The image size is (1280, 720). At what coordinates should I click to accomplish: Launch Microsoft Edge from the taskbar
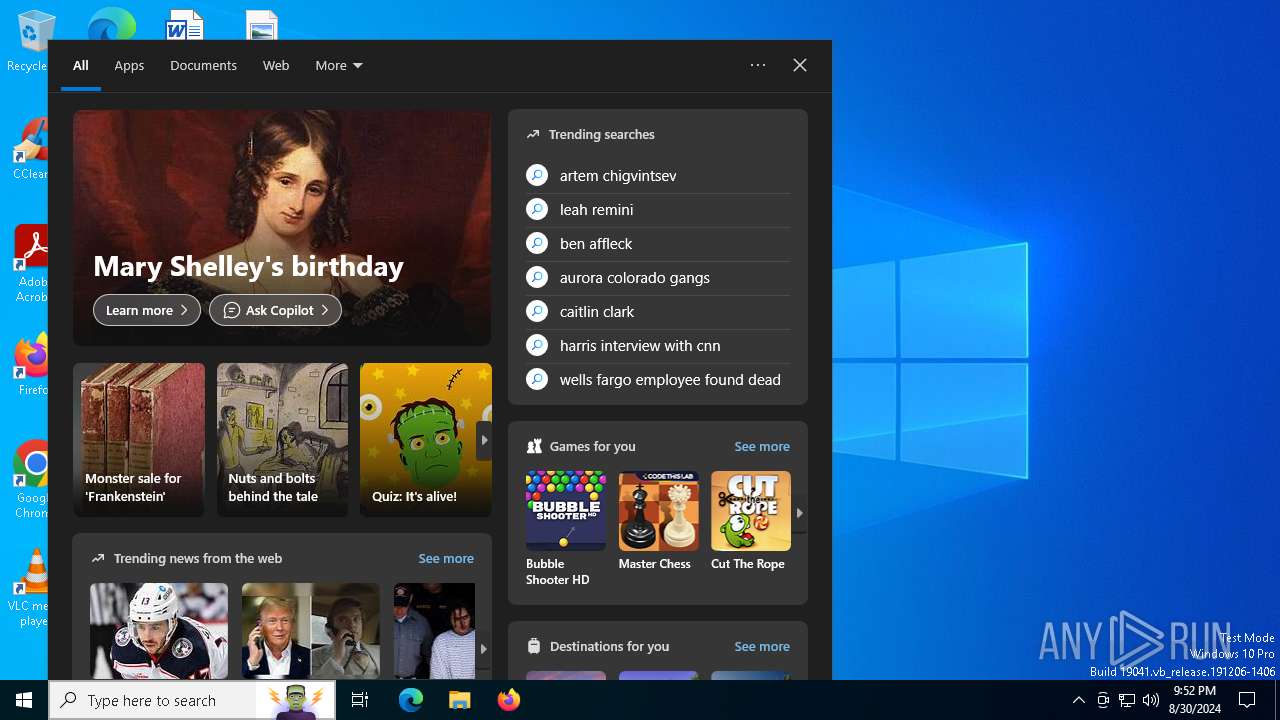tap(411, 700)
